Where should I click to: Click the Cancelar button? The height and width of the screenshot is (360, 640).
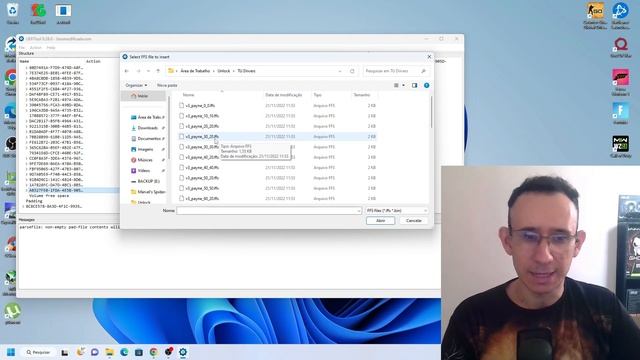pos(413,221)
